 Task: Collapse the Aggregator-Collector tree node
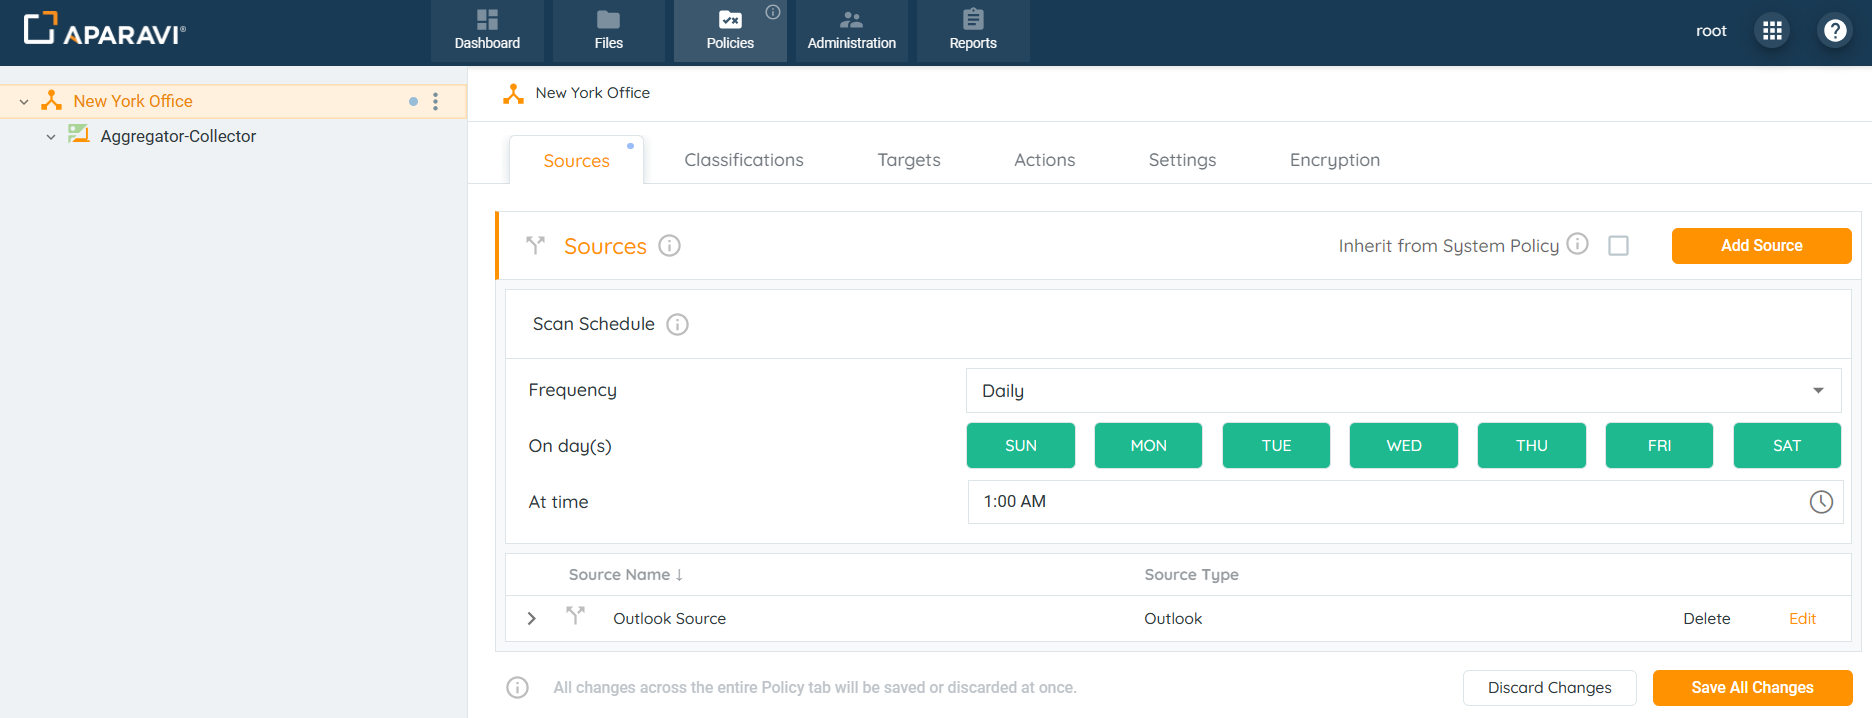point(51,137)
